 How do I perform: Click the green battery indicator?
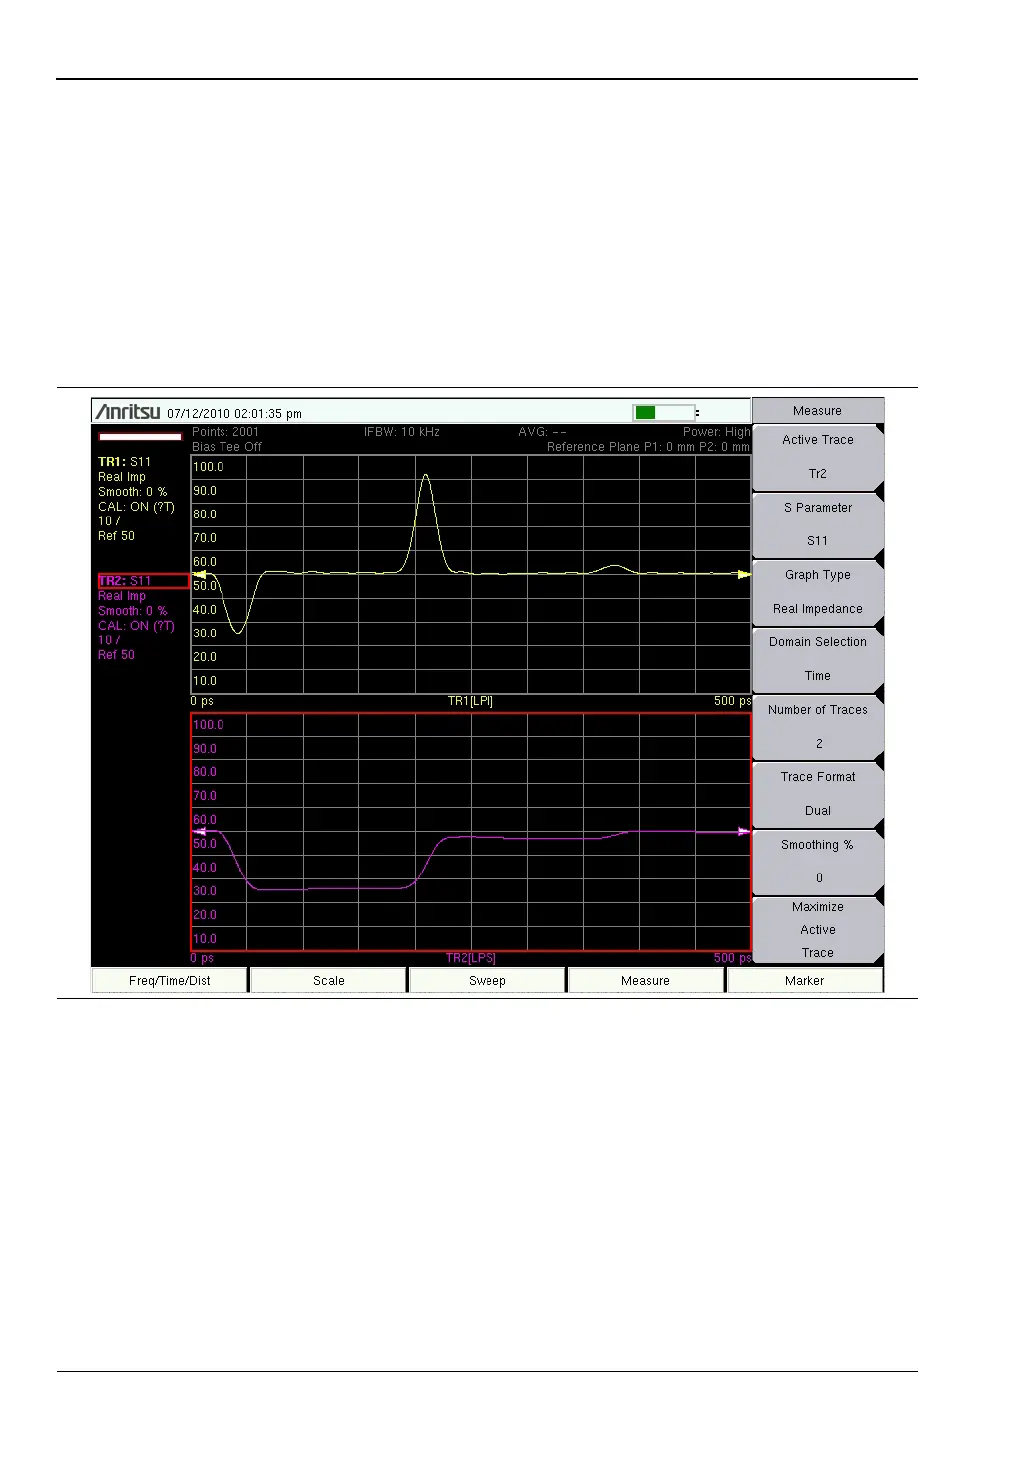click(646, 412)
